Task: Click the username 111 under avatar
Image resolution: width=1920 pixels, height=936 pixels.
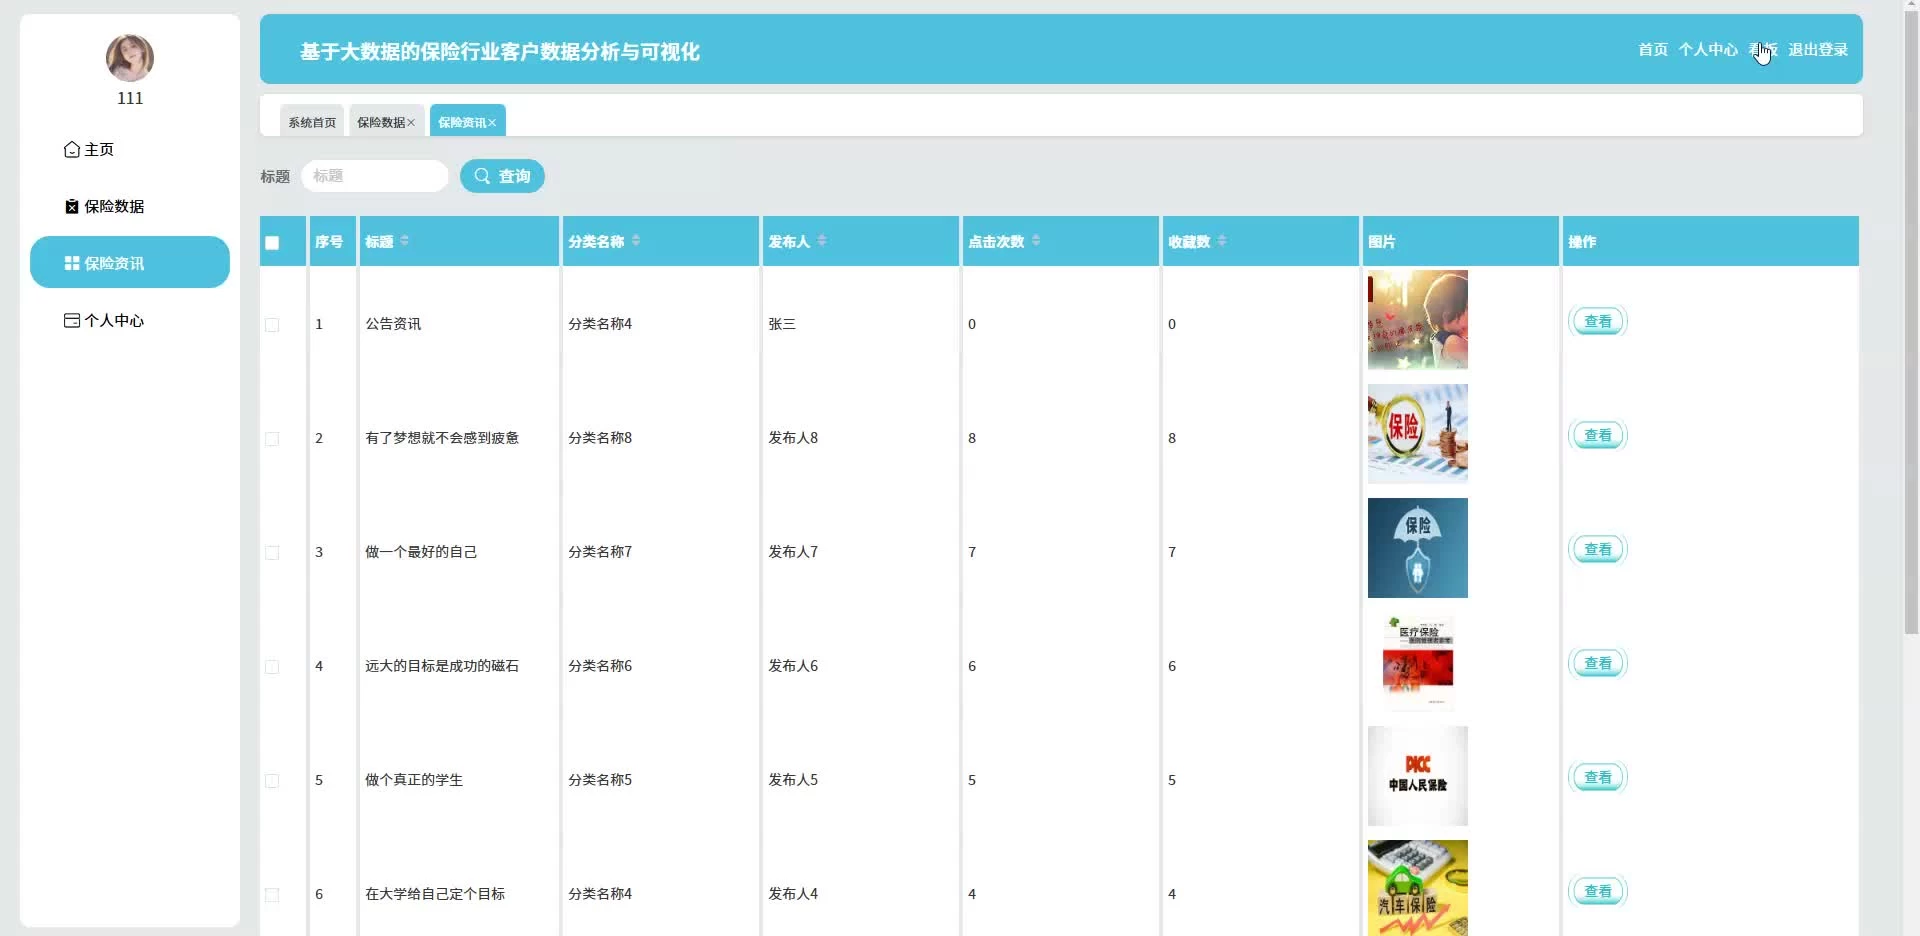Action: (x=130, y=98)
